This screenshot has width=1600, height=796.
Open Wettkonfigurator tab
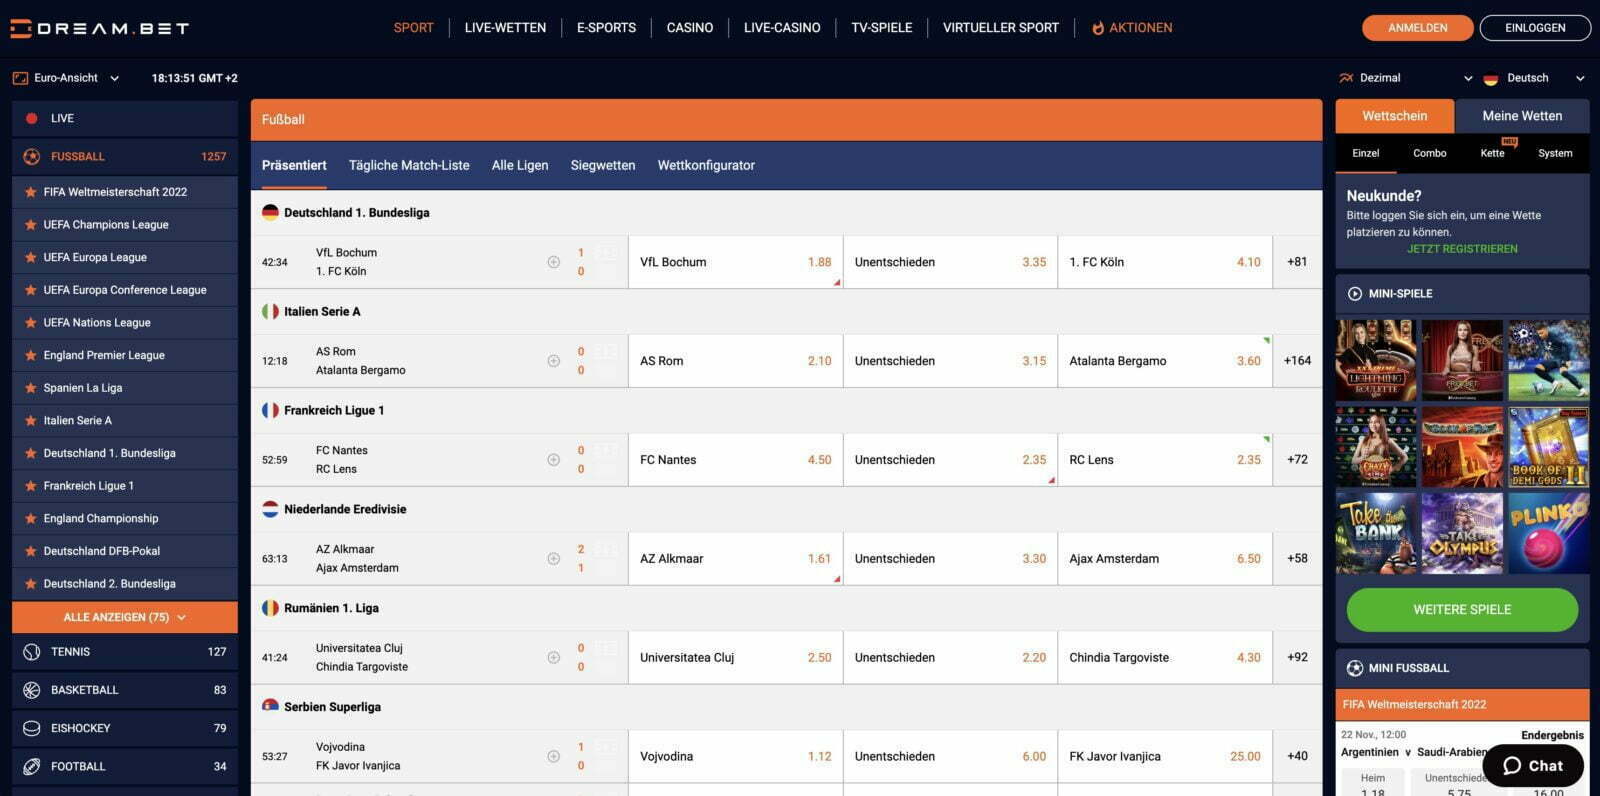[x=706, y=166]
